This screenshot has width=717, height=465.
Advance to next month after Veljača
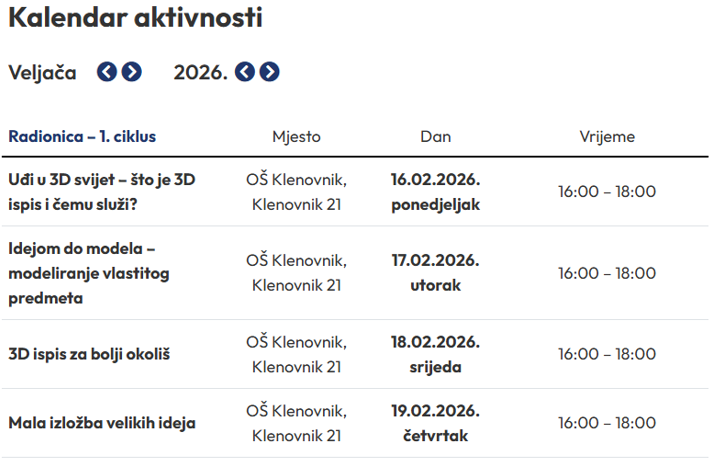131,72
